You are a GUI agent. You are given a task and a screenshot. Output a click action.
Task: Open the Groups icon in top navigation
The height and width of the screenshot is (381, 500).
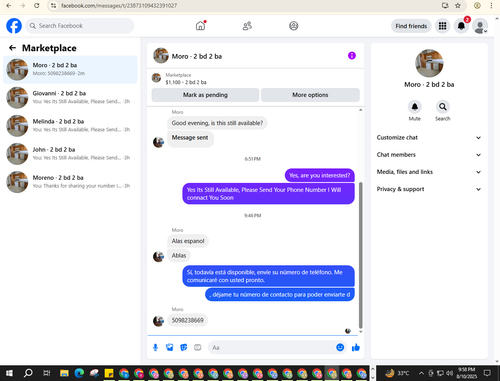point(293,26)
